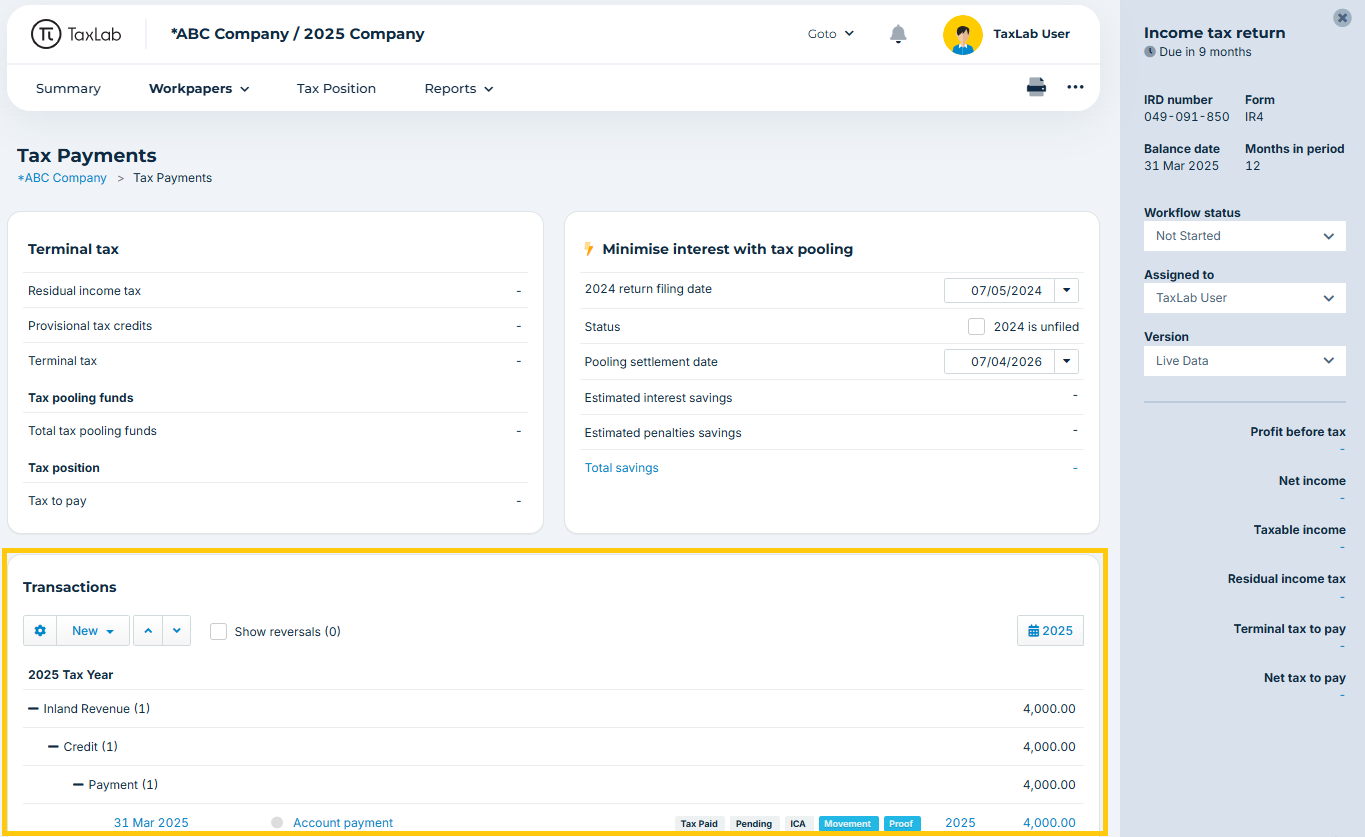Click the Provisional tax credits row
Image resolution: width=1365 pixels, height=837 pixels.
(275, 326)
